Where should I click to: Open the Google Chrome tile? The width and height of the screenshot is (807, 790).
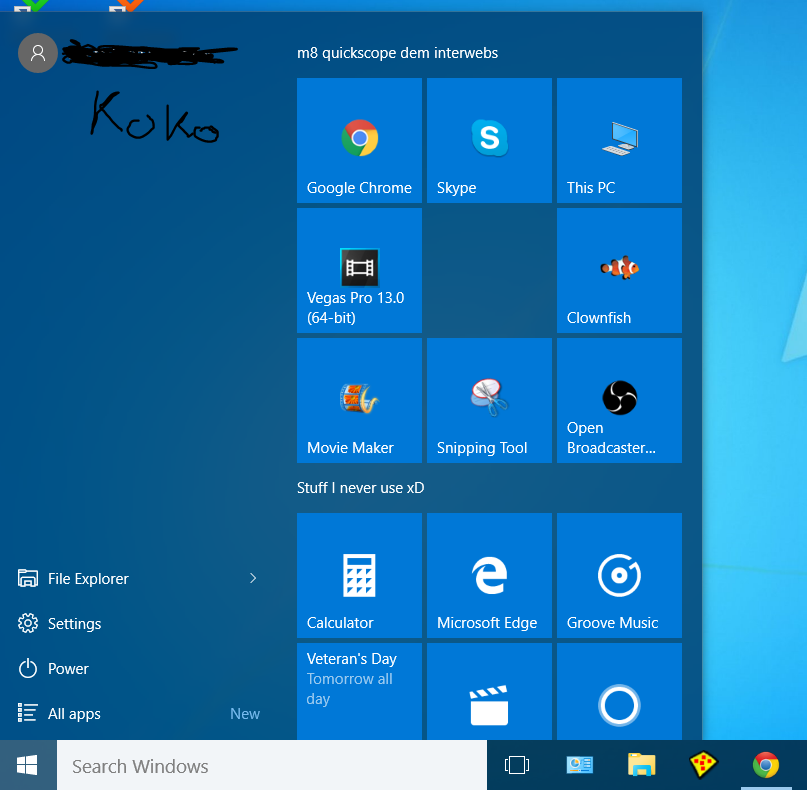(359, 140)
